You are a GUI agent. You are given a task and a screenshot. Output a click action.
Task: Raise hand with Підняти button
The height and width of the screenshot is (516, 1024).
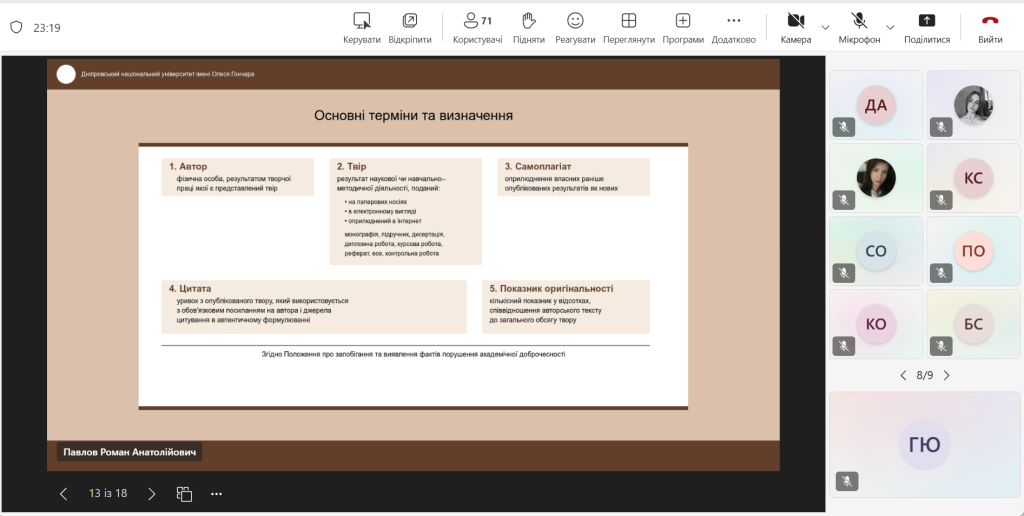click(529, 21)
